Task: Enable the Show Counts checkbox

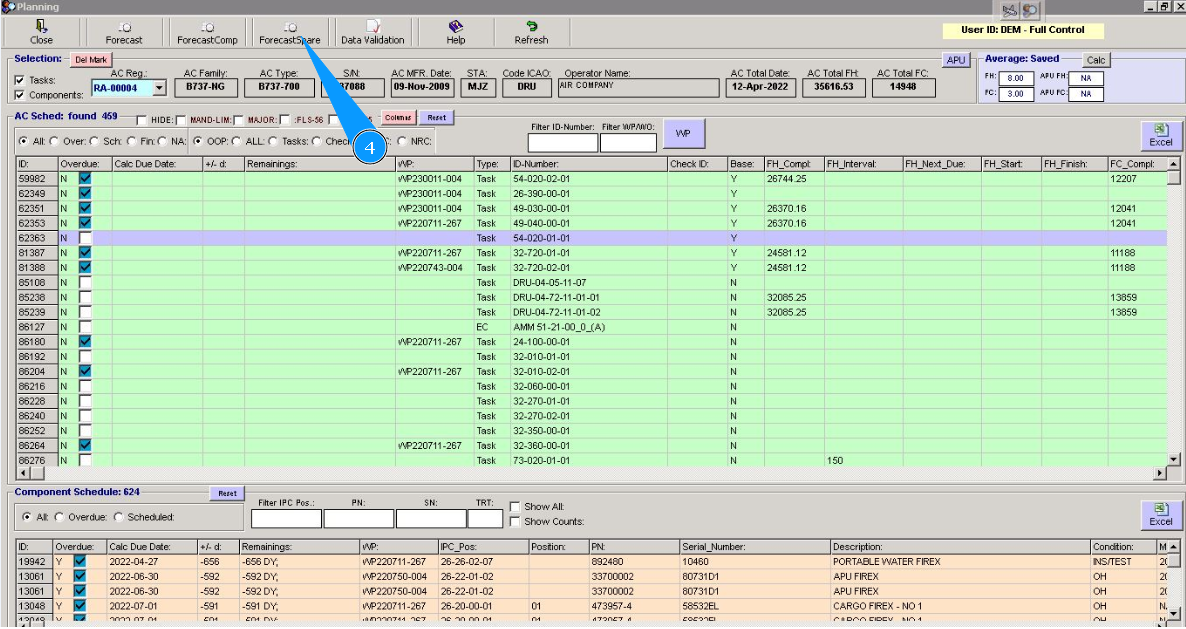Action: [x=515, y=521]
